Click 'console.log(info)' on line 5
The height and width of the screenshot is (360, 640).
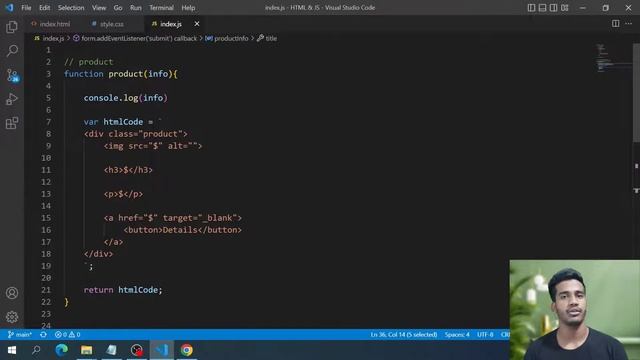point(126,98)
